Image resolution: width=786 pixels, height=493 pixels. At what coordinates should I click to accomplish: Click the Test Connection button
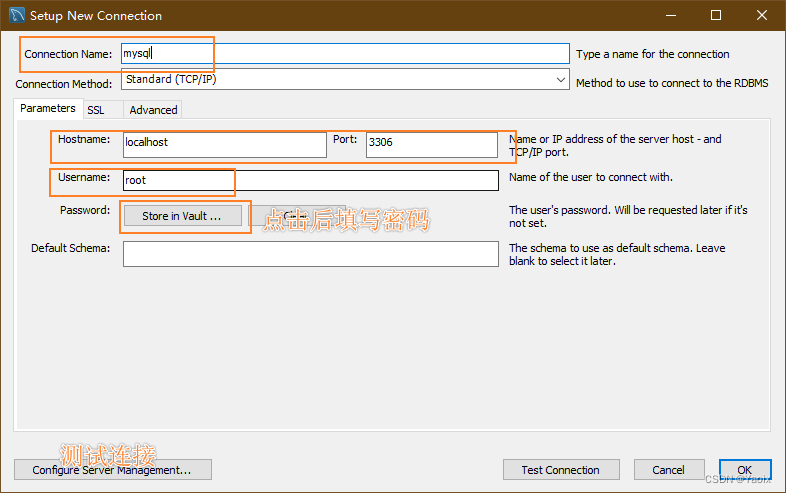561,469
